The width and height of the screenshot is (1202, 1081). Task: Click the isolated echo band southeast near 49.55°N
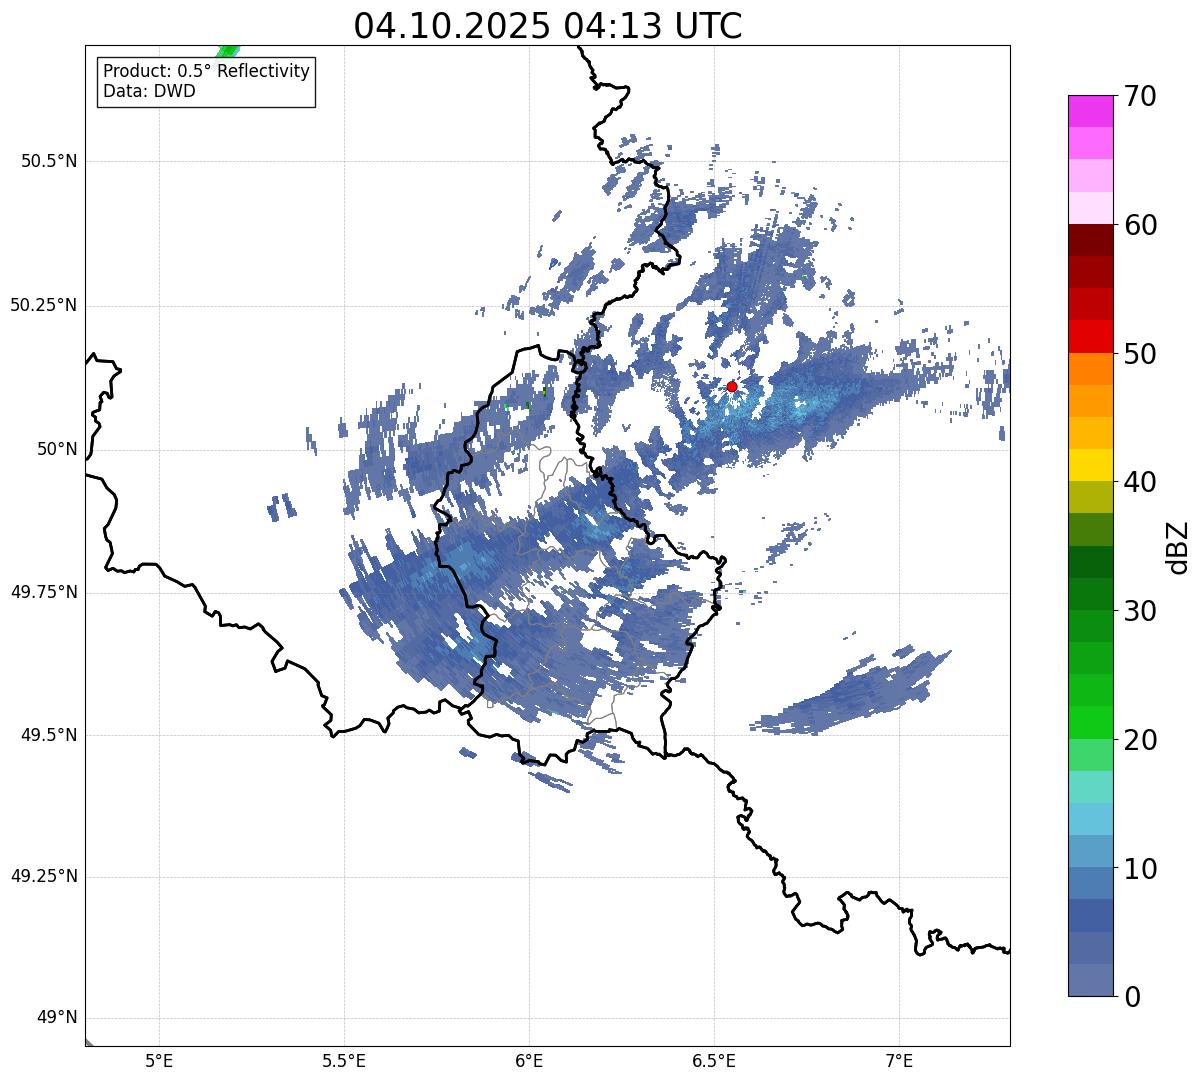coord(850,694)
